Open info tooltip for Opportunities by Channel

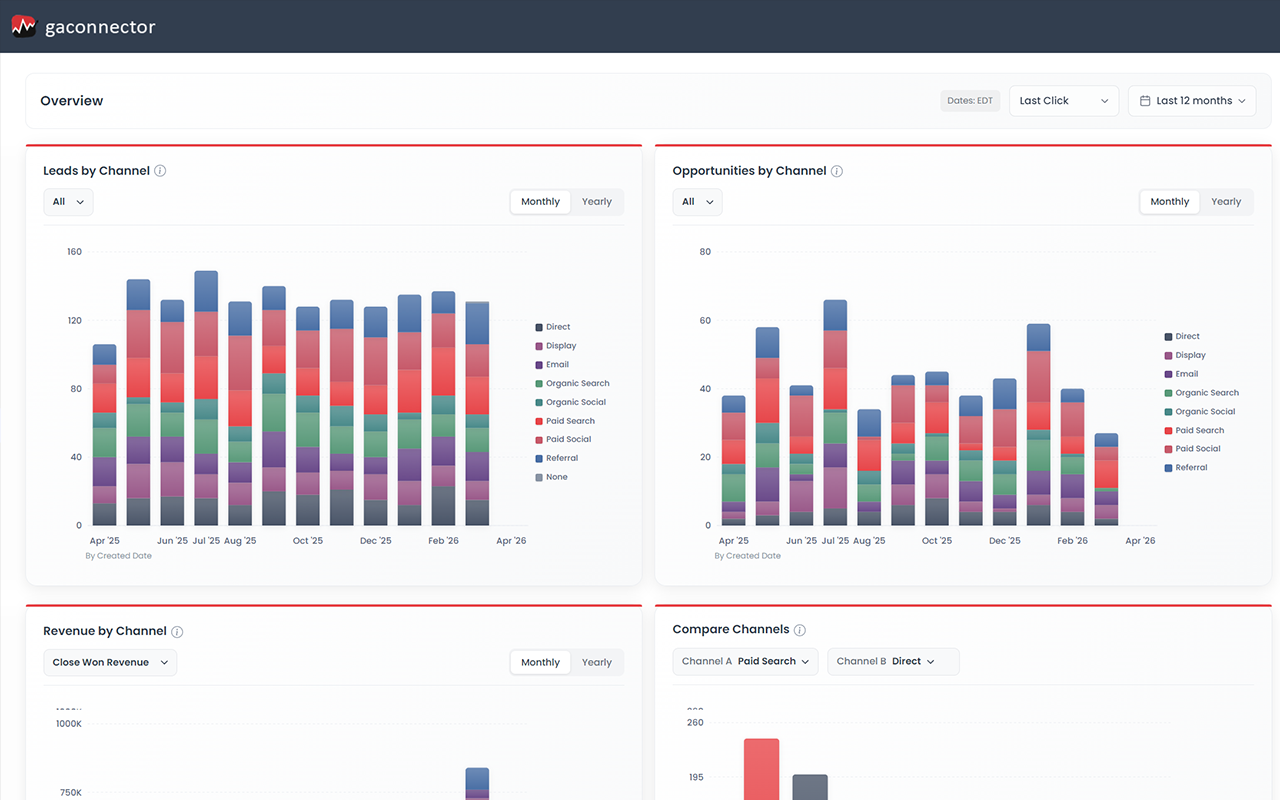point(837,171)
